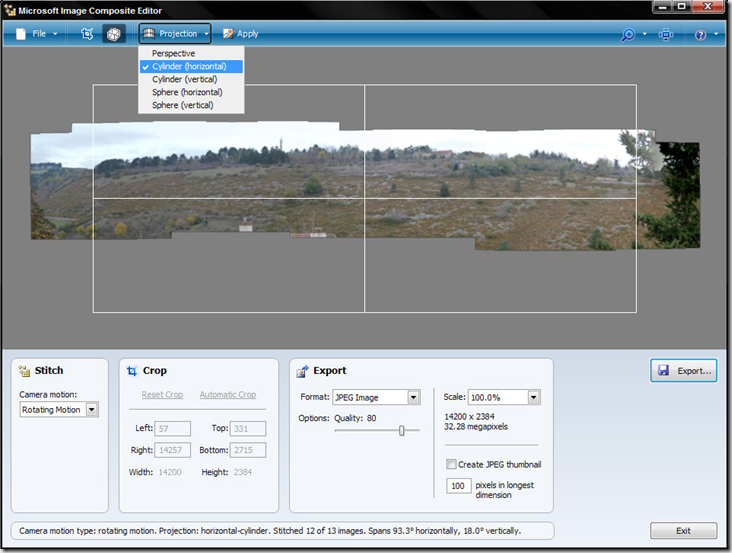The height and width of the screenshot is (553, 732).
Task: Open the Scale percentage dropdown
Action: pos(504,397)
